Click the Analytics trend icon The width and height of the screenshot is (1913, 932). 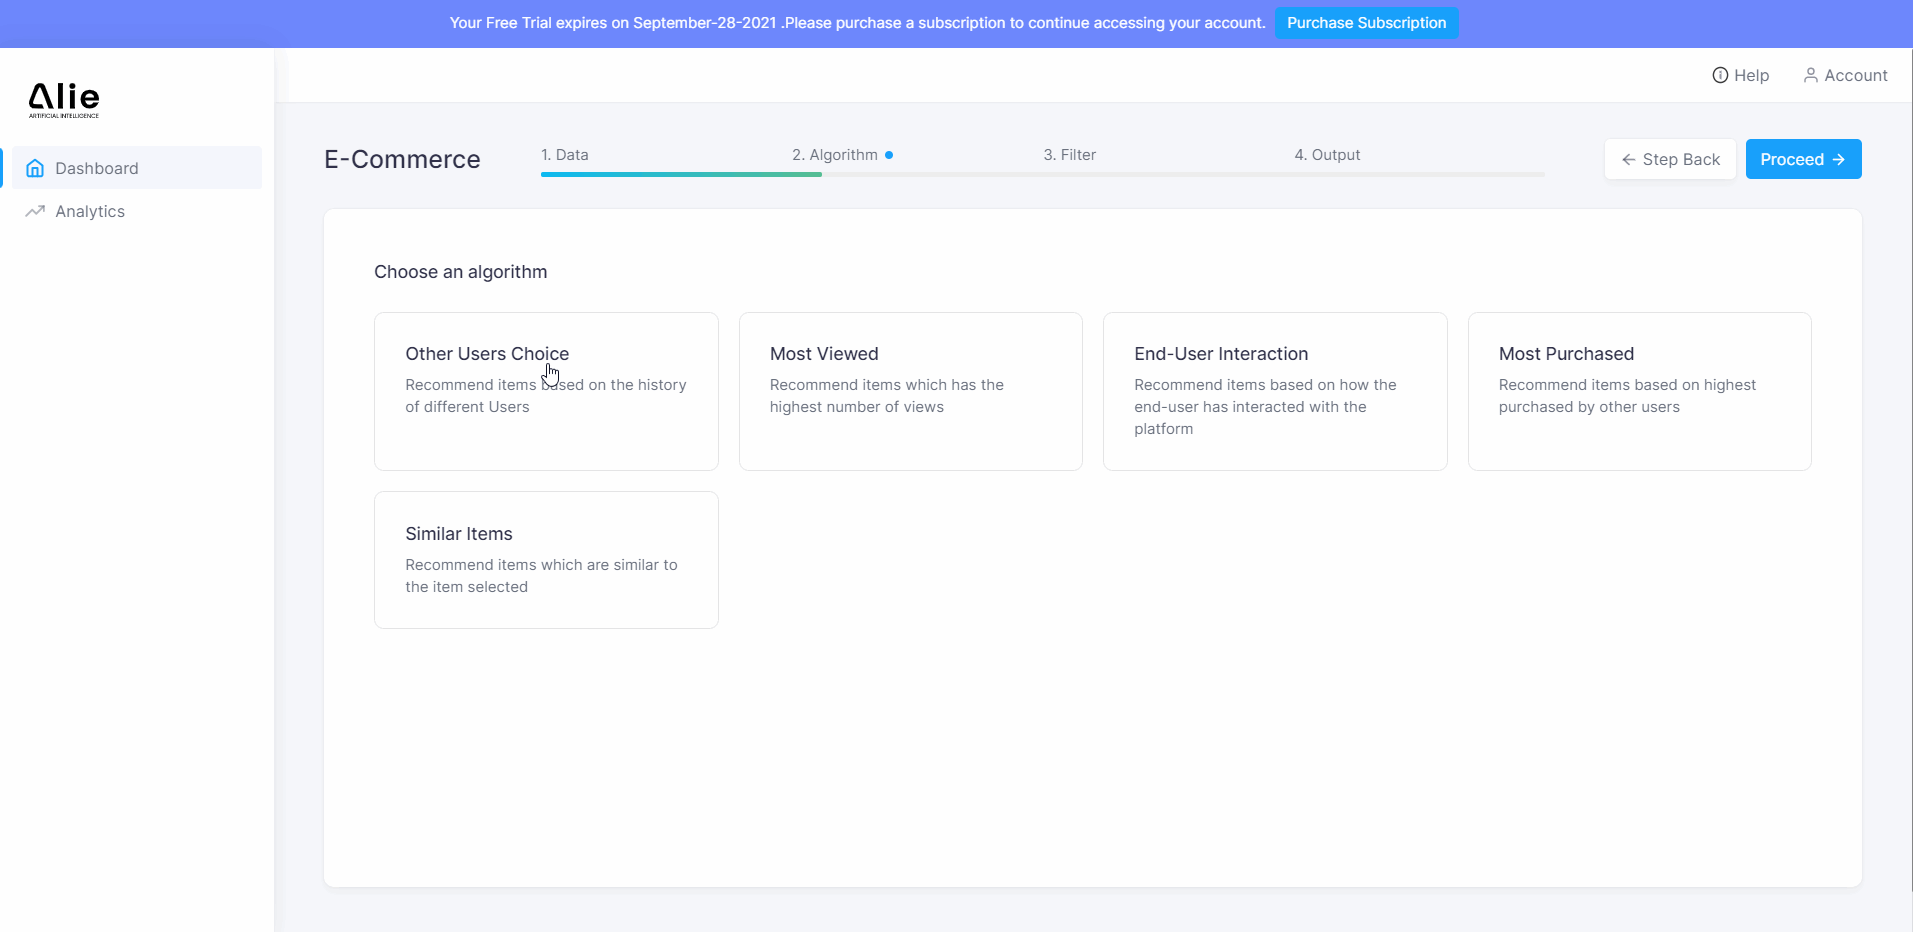click(x=35, y=211)
